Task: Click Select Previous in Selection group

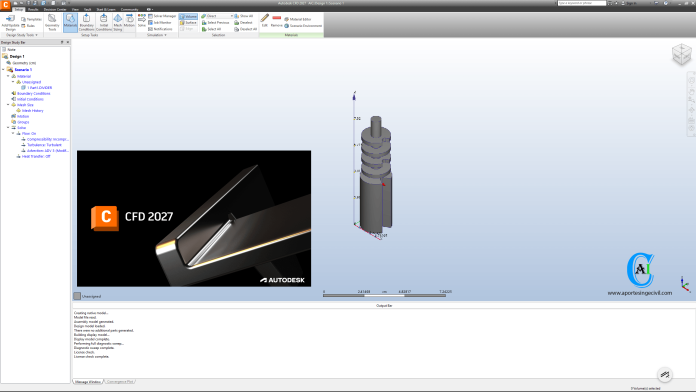Action: click(216, 22)
